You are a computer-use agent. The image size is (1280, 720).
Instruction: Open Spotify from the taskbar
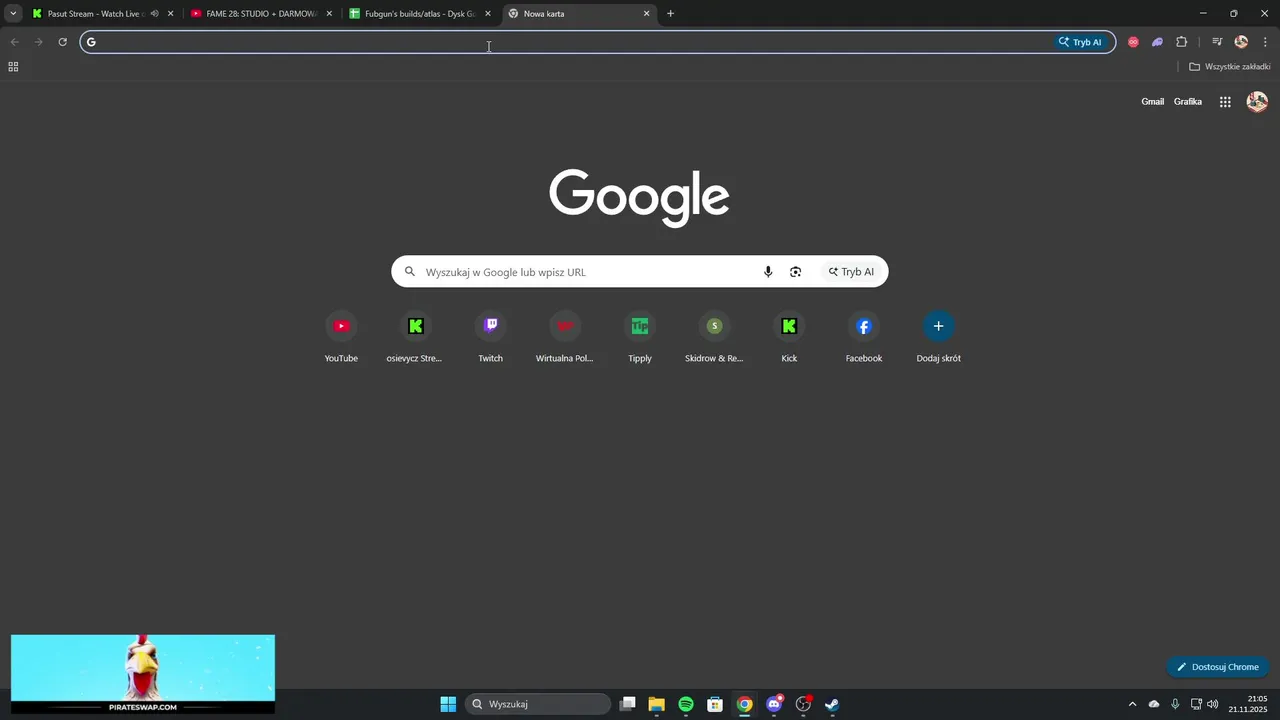[x=686, y=704]
